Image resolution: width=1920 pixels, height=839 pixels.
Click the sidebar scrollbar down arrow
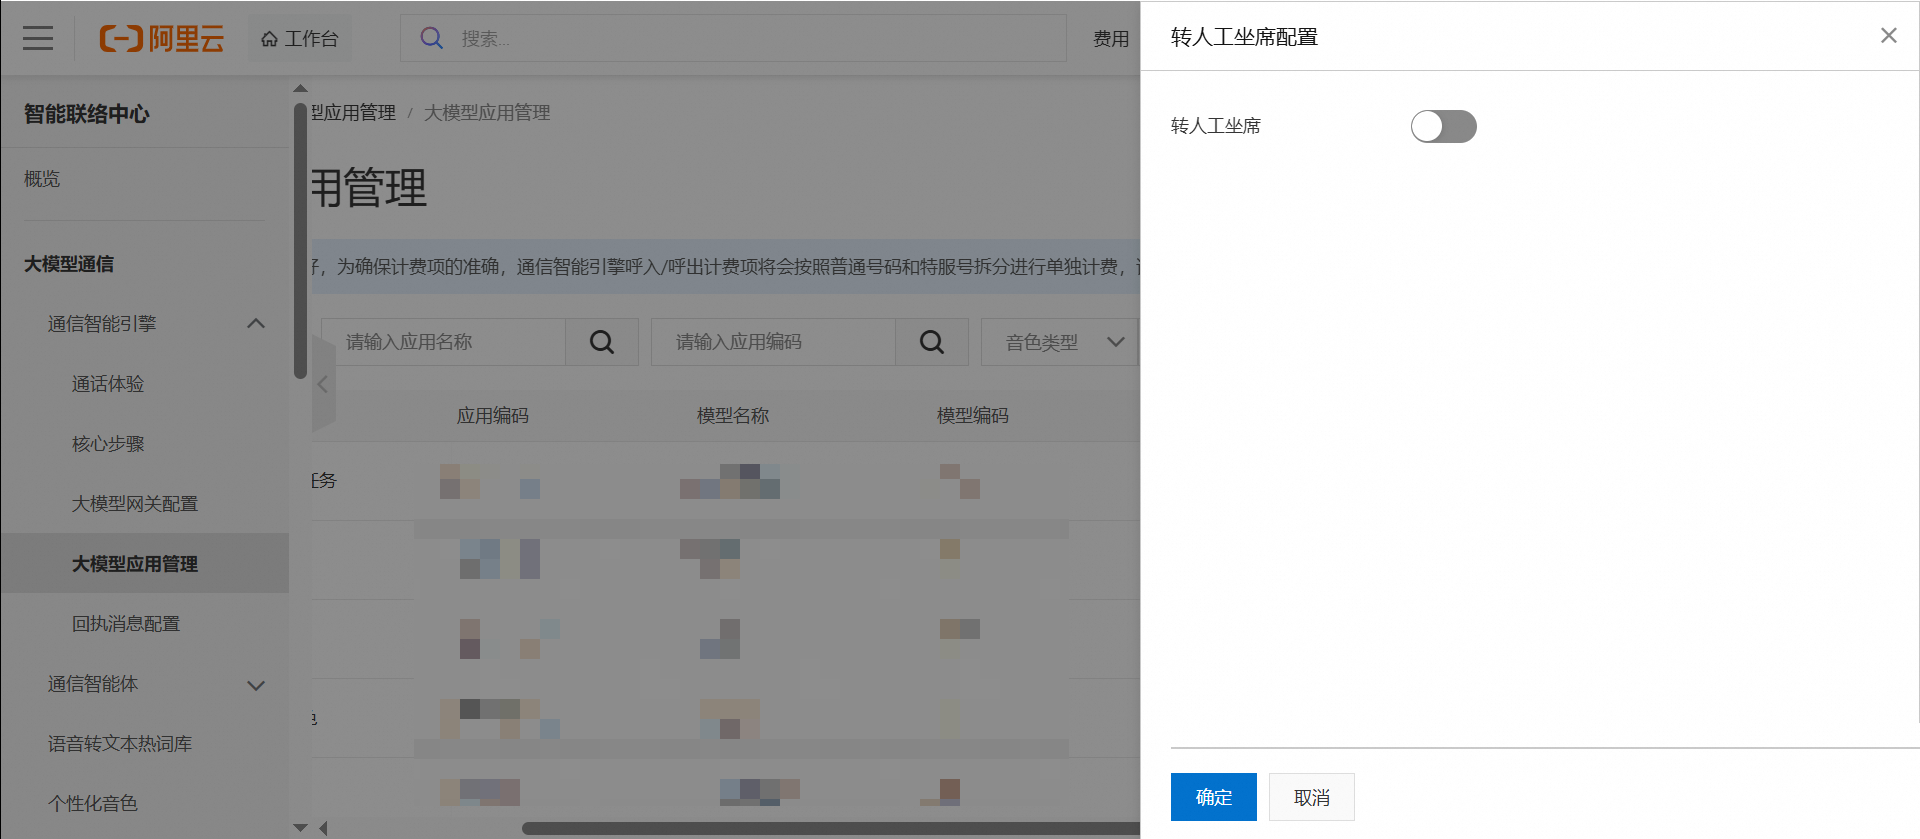(x=300, y=828)
